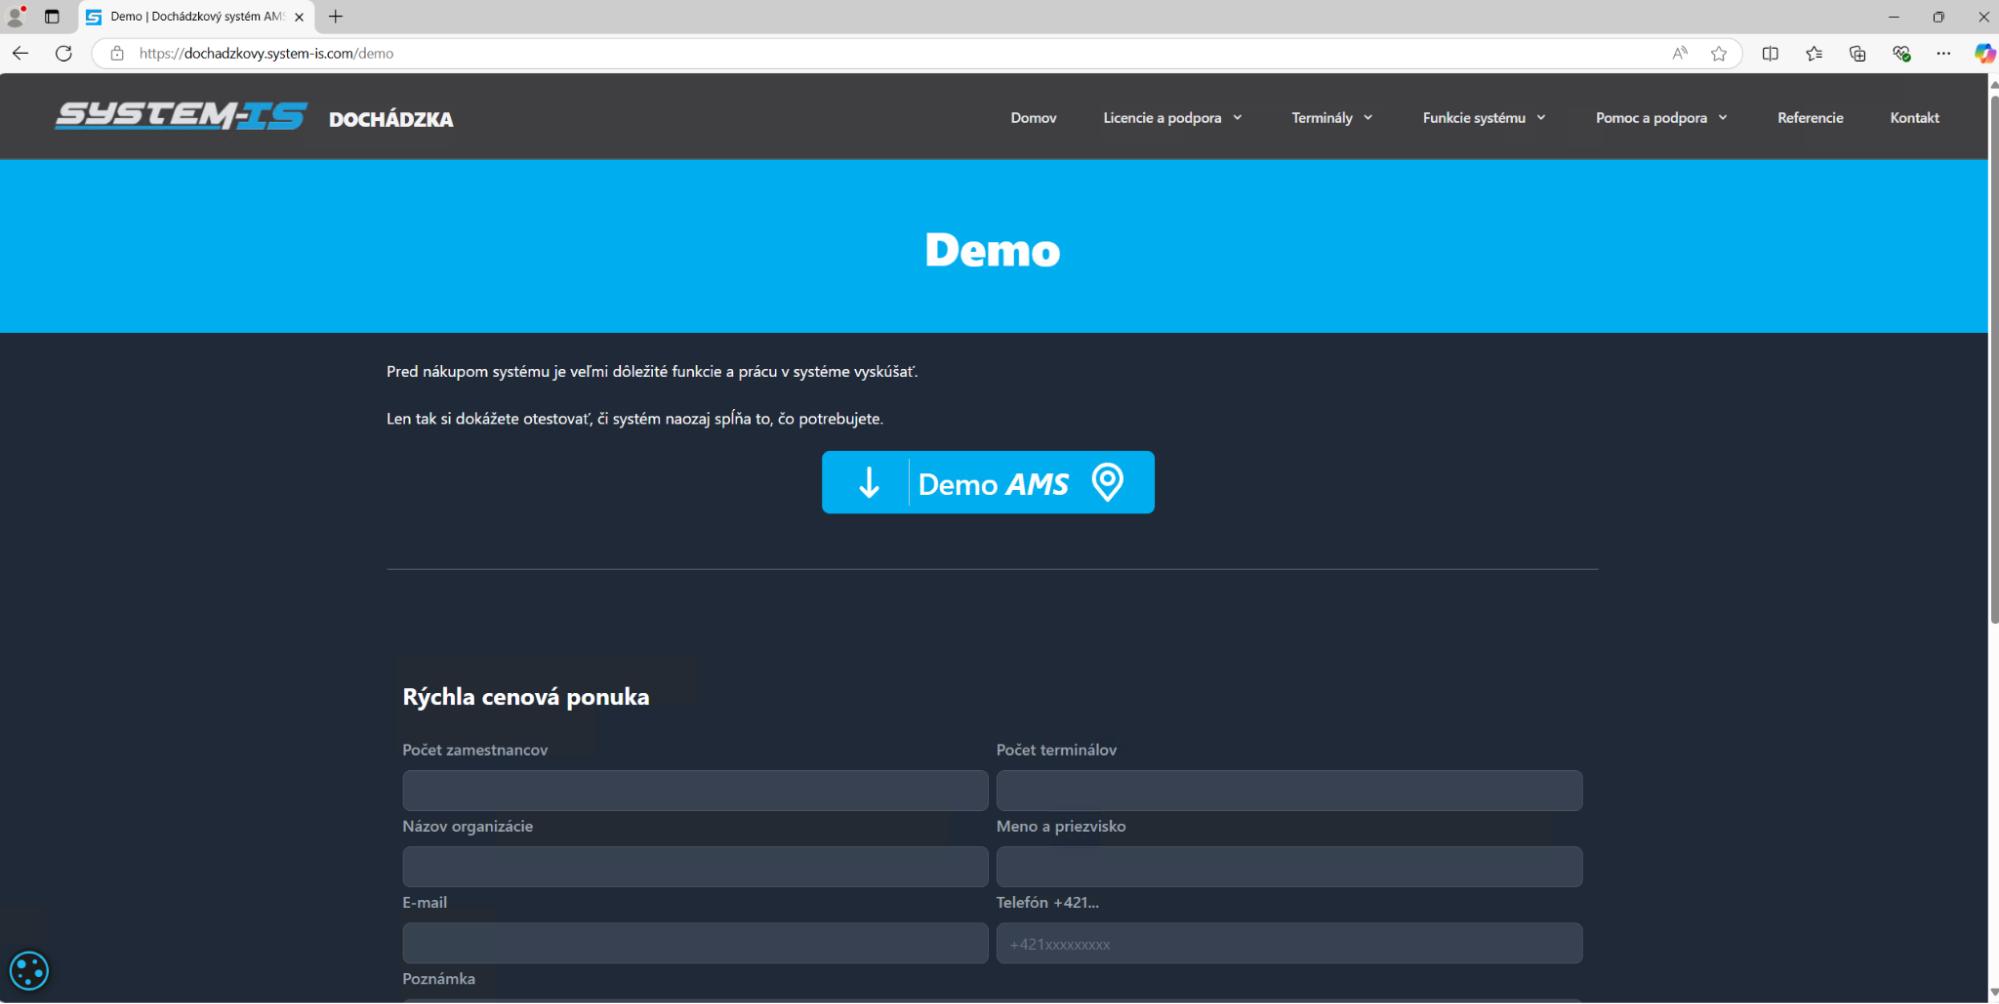Screen dimensions: 1999x1004
Task: Open the Copilot icon
Action: tap(1984, 54)
